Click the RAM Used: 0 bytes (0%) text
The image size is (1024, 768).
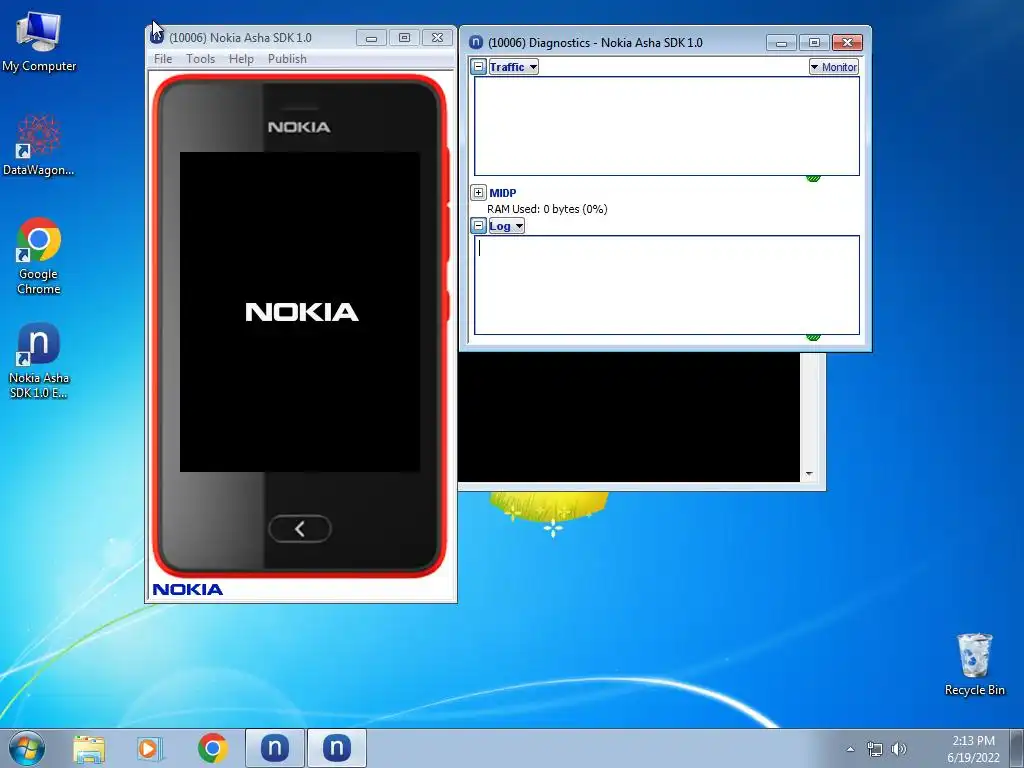(x=547, y=209)
